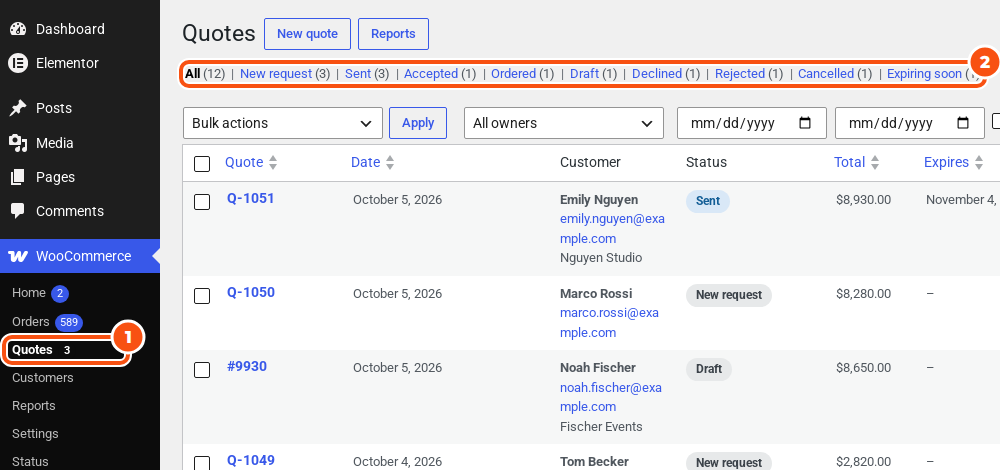This screenshot has height=470, width=1000.
Task: Email marco.rossi@example.com
Action: [610, 323]
